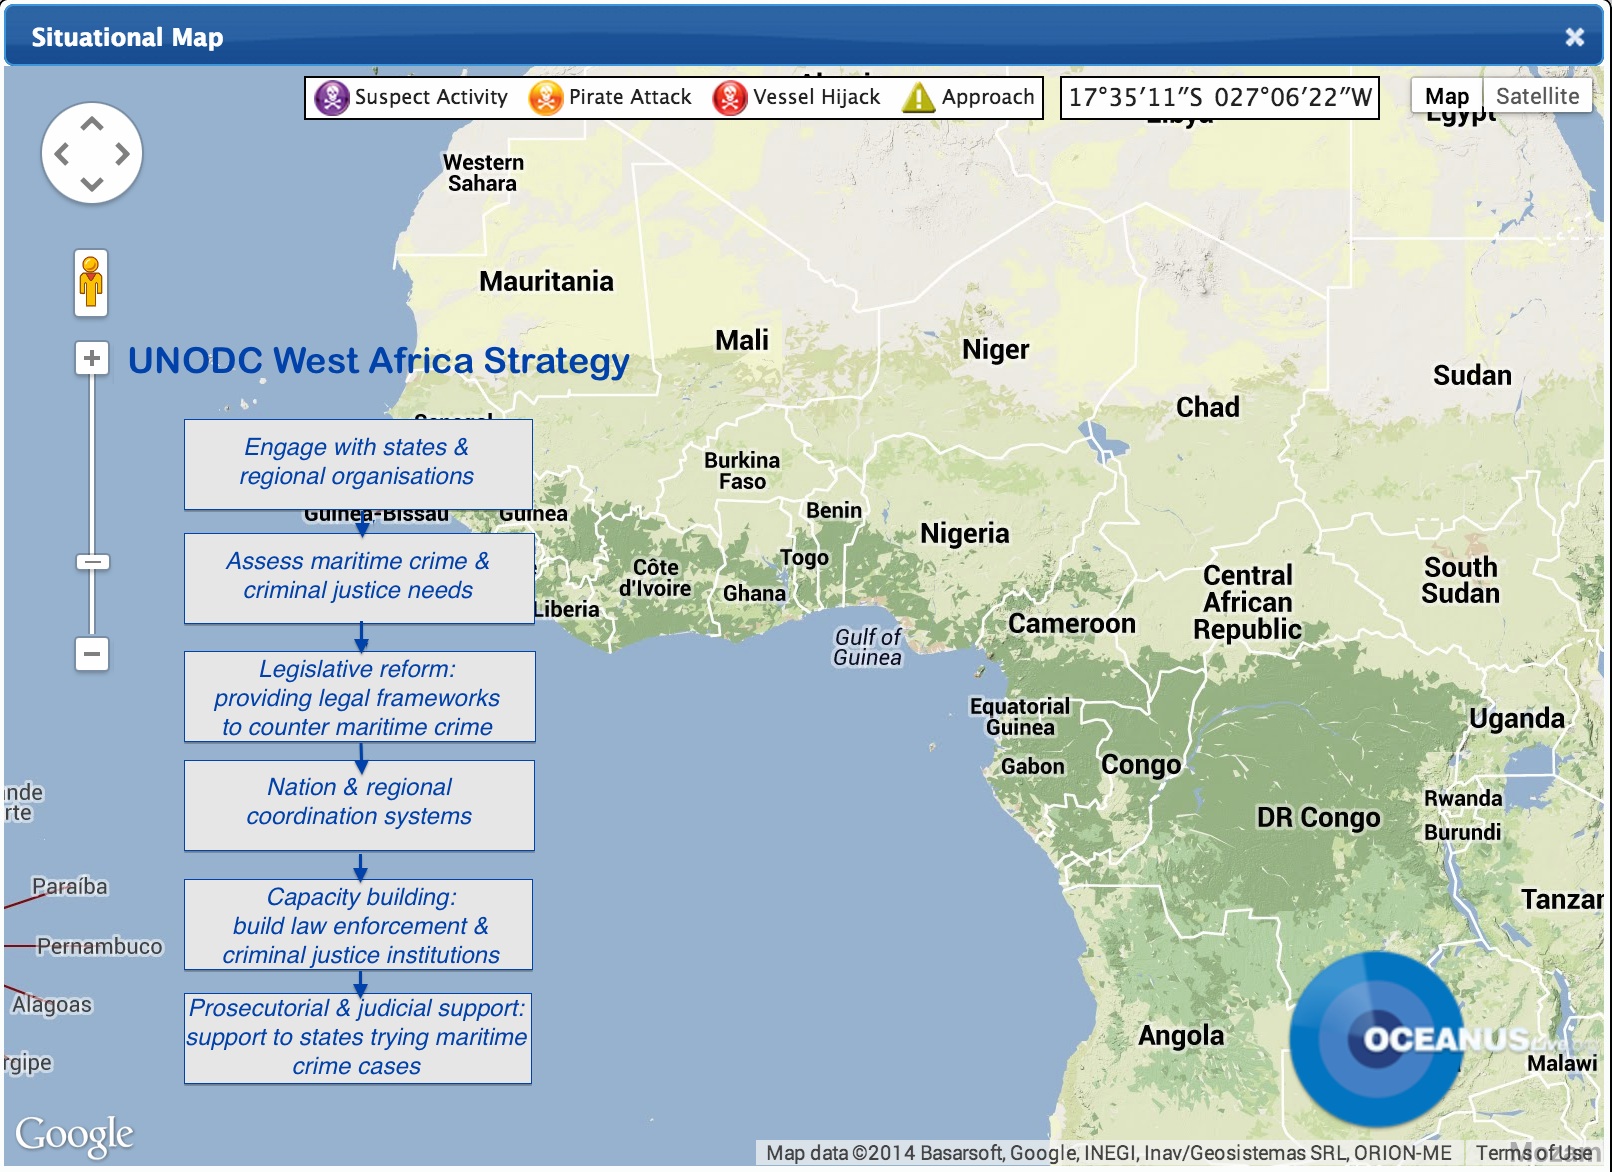Click the Paraíba label
1612x1172 pixels.
[69, 887]
